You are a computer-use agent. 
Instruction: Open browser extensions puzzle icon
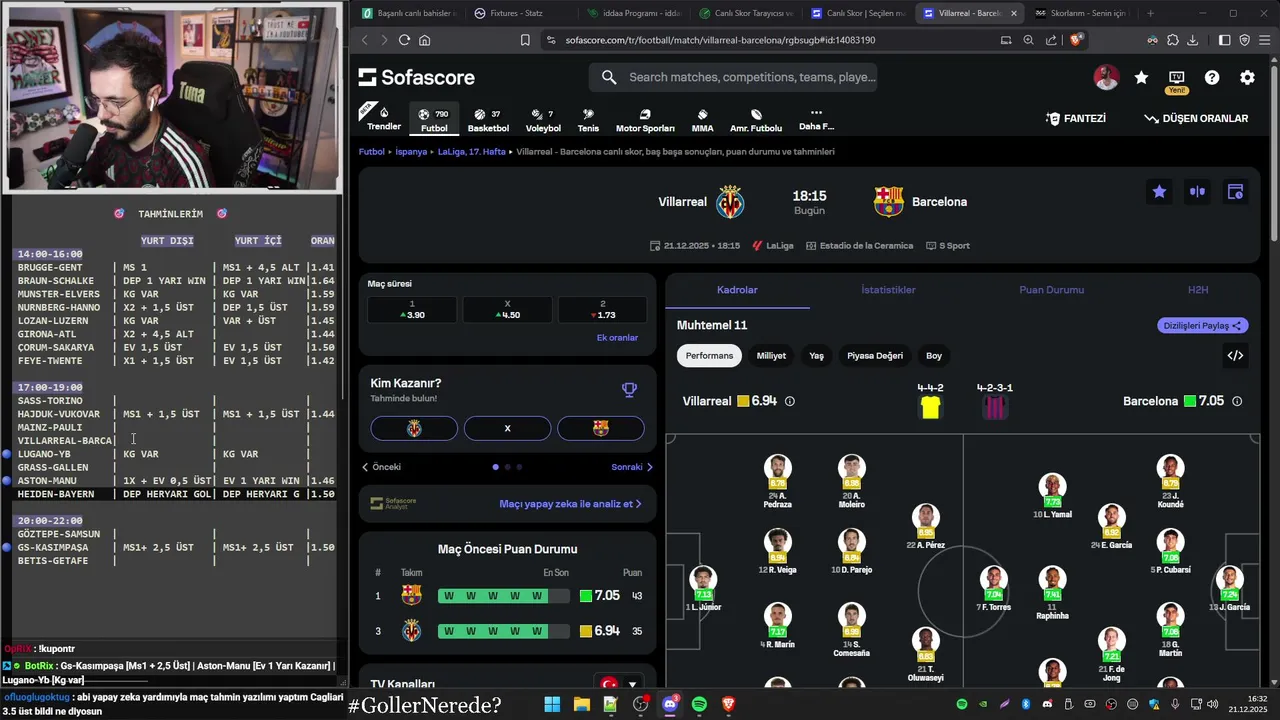pos(1172,40)
